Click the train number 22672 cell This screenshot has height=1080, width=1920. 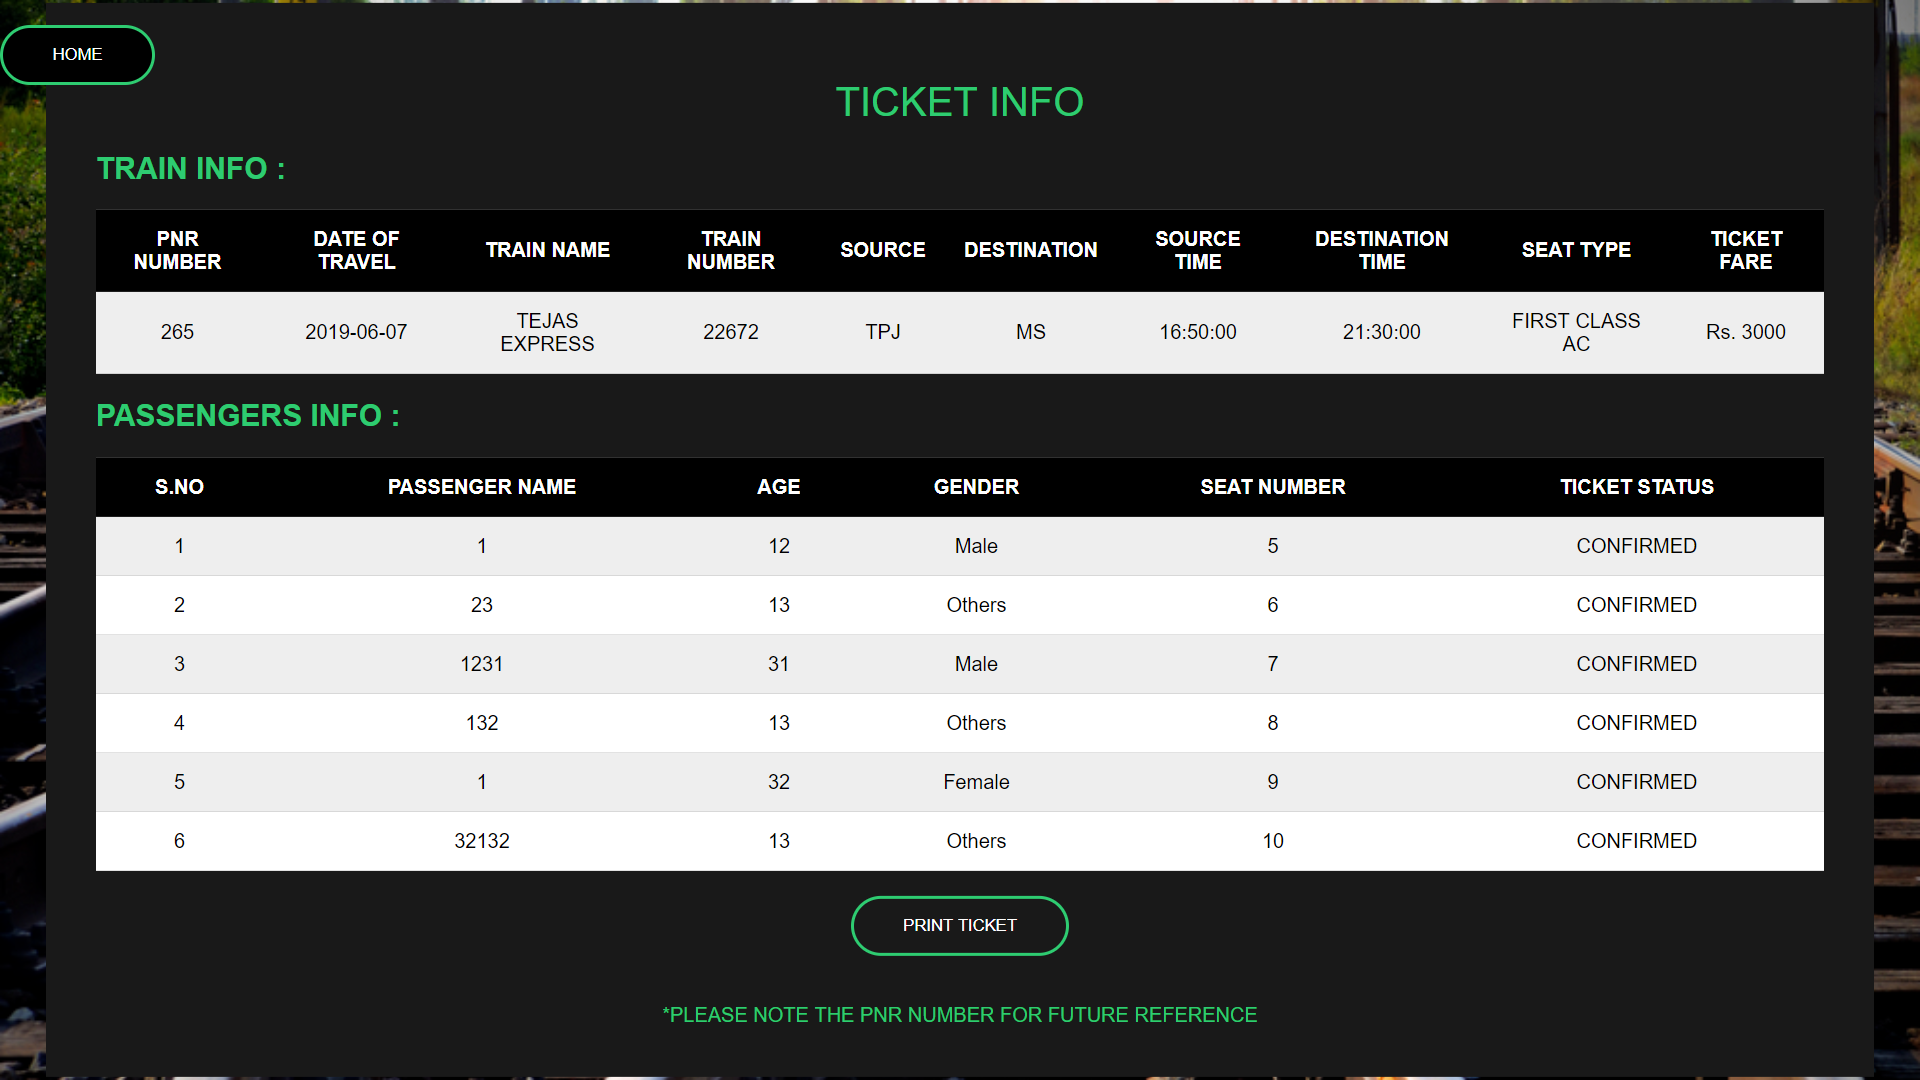tap(731, 332)
